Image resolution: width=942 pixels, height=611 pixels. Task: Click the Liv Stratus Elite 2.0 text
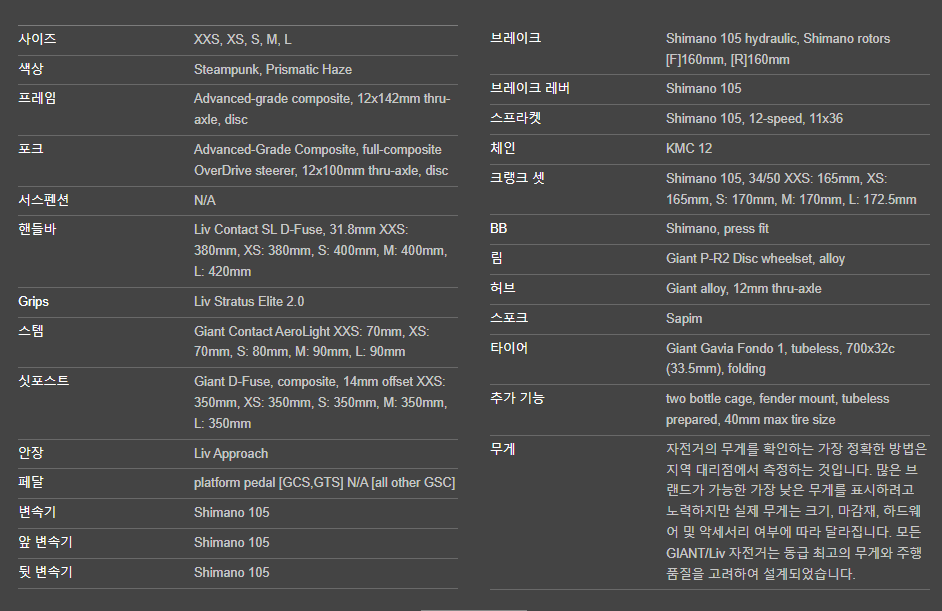tap(249, 301)
